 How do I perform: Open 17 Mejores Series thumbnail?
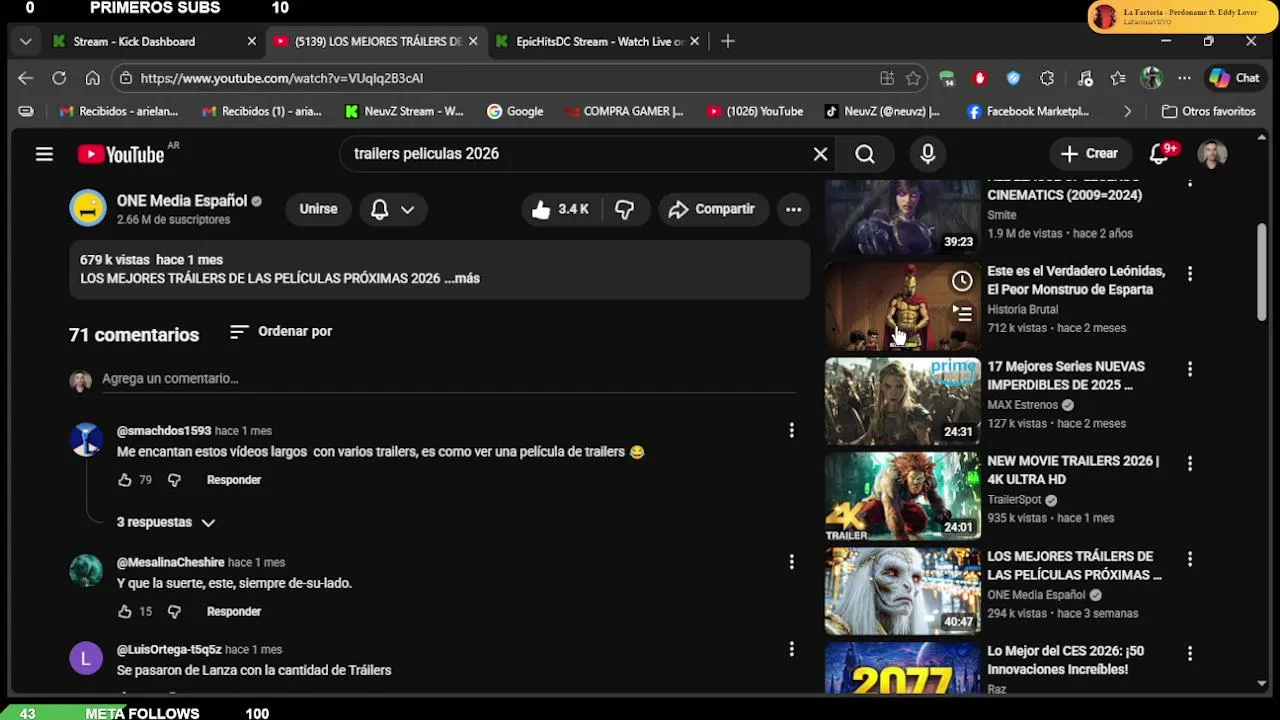903,401
